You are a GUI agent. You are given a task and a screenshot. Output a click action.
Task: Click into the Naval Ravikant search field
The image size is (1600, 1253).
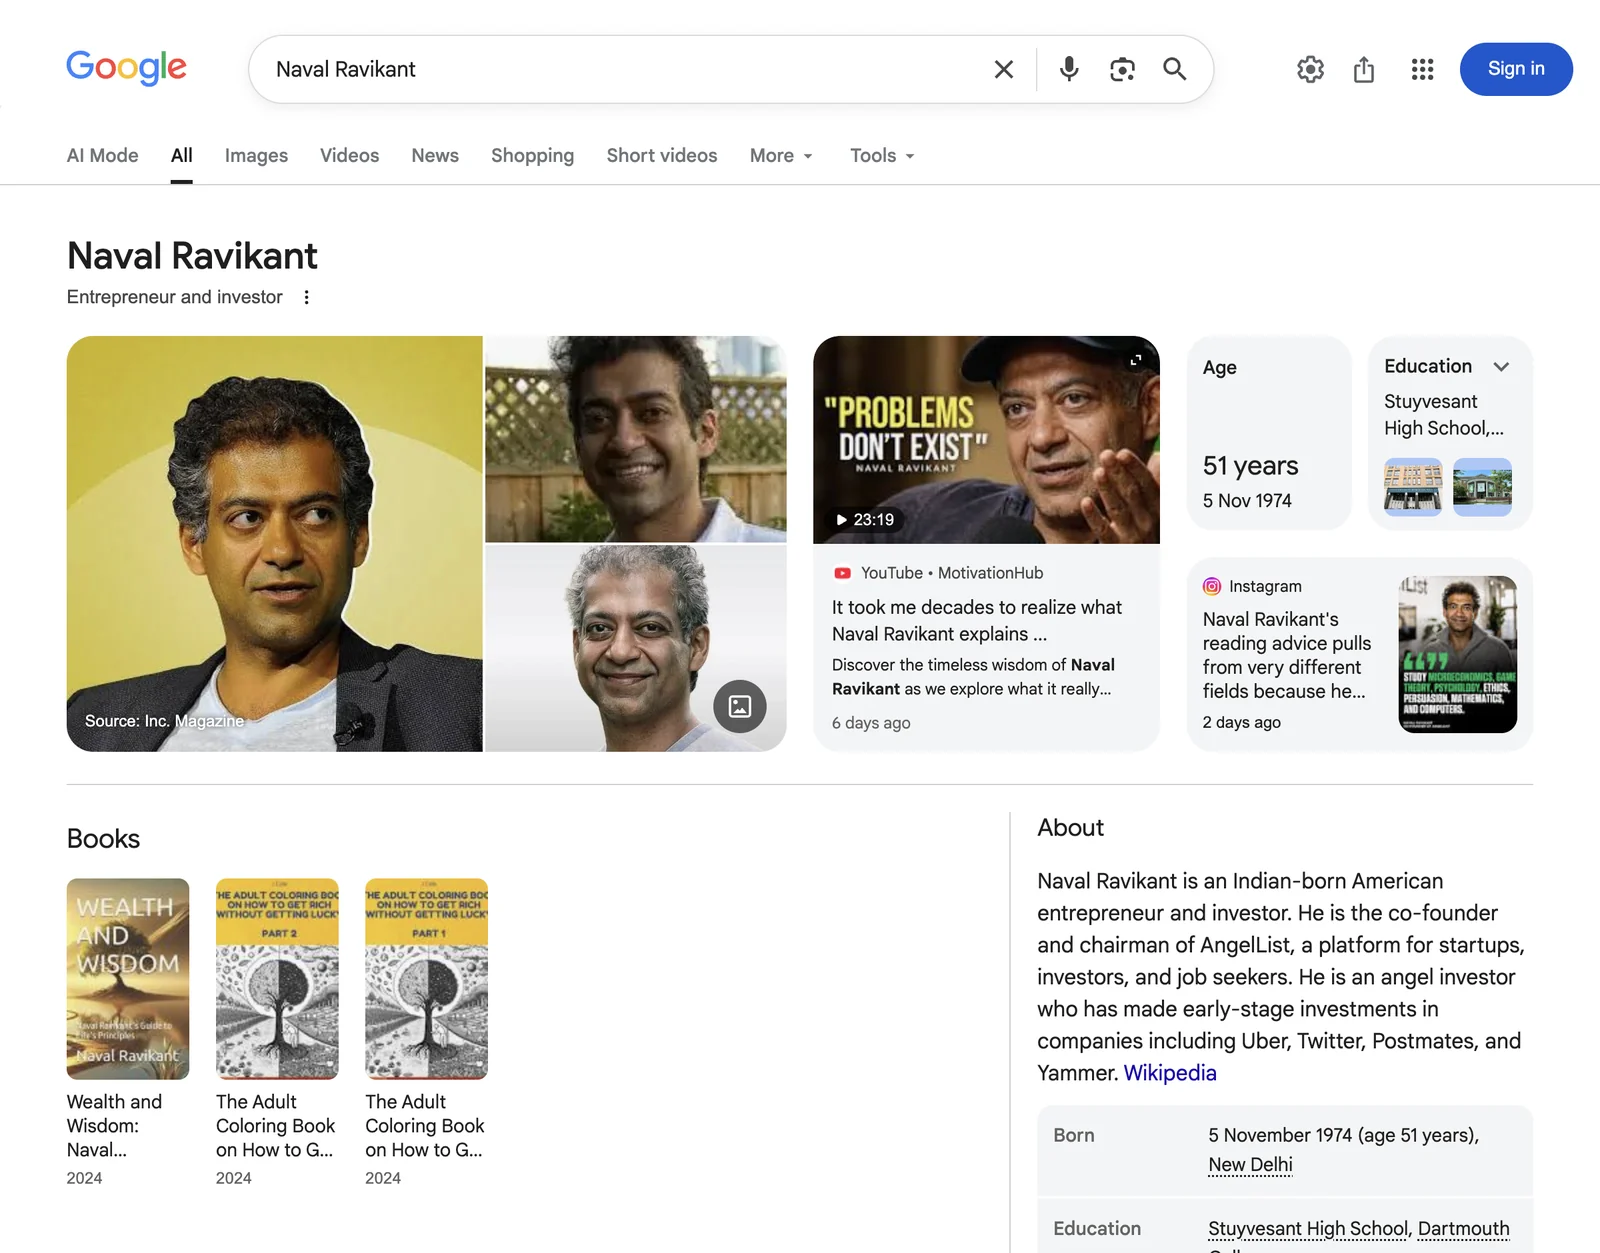(x=620, y=69)
